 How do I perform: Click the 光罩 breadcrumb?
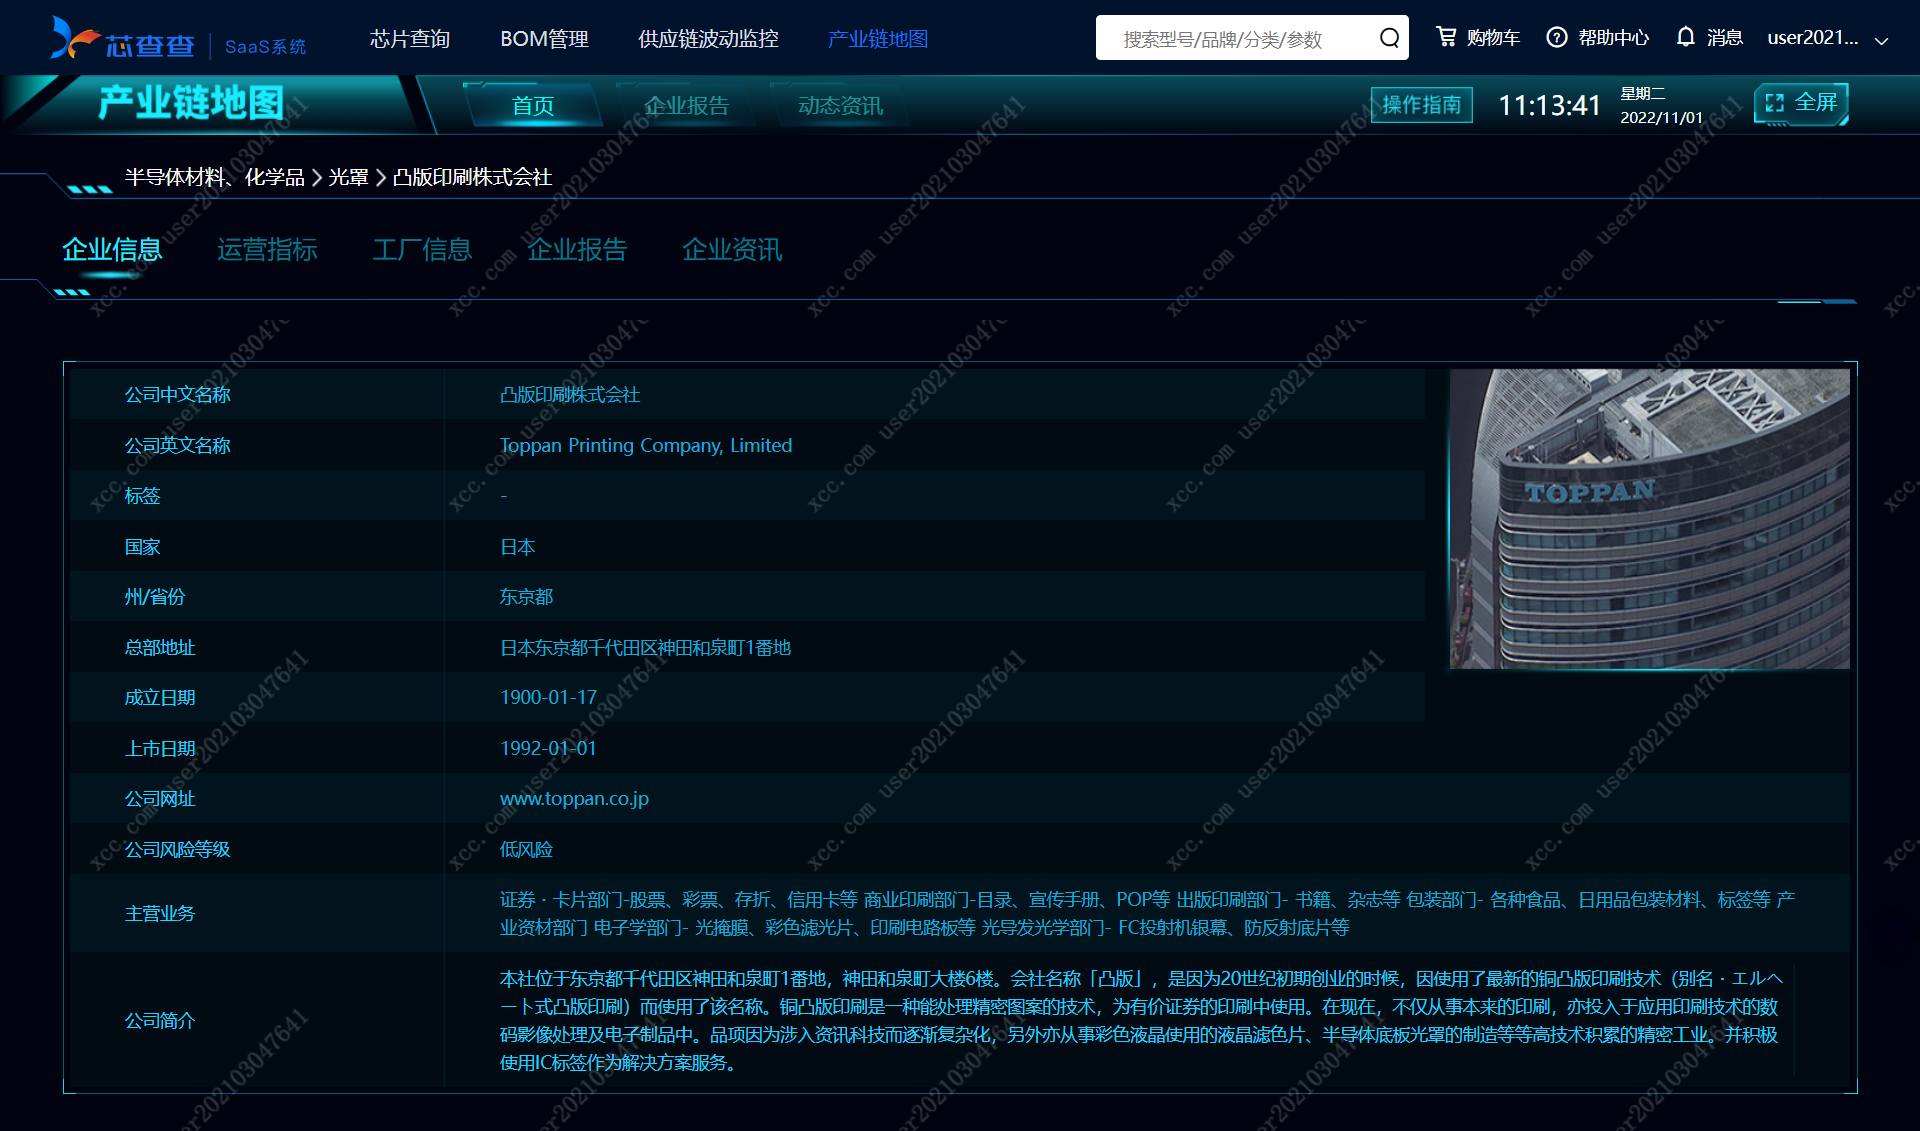pyautogui.click(x=348, y=177)
